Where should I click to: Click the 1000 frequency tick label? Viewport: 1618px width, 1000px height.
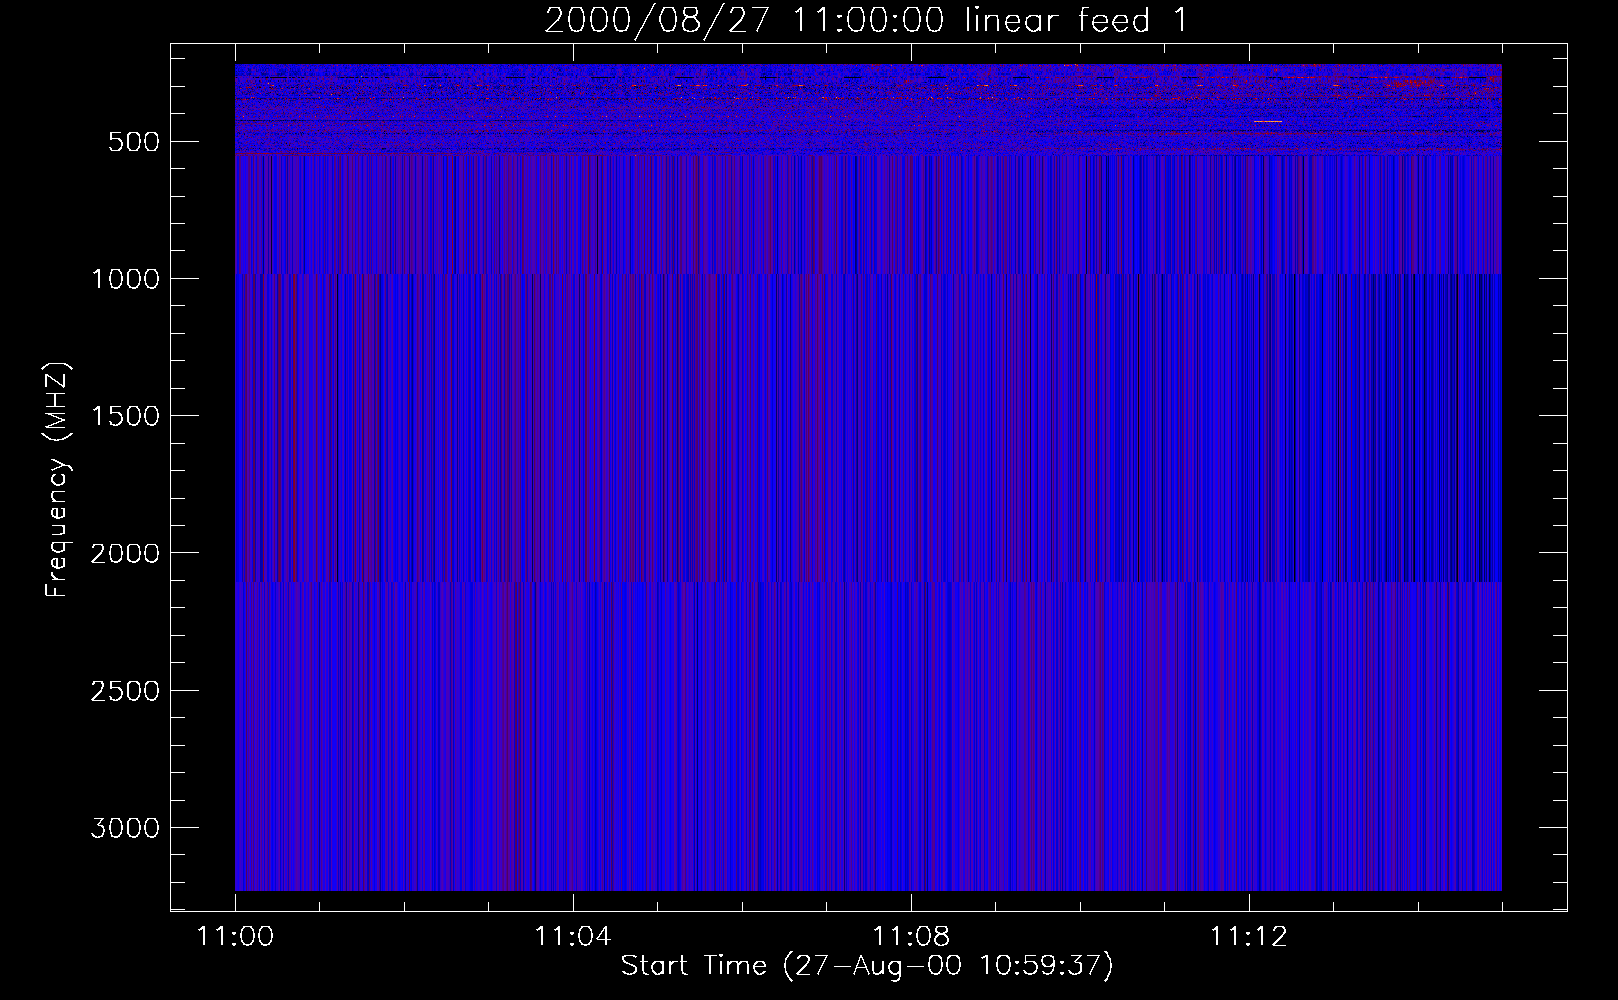pos(125,279)
